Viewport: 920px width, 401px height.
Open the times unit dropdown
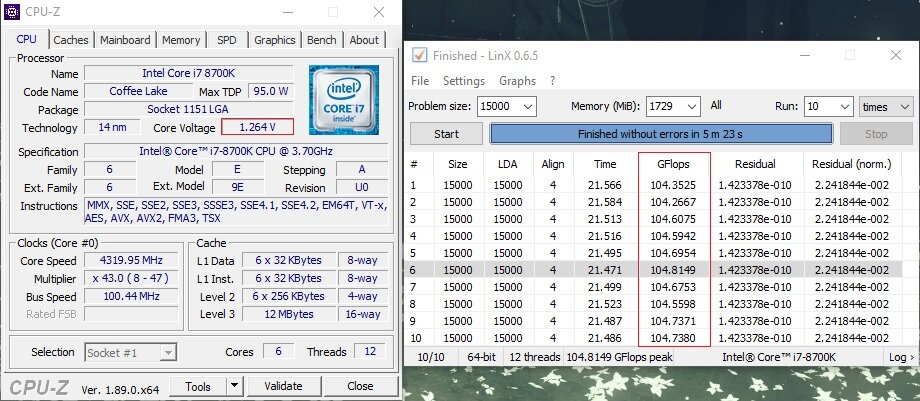(886, 107)
